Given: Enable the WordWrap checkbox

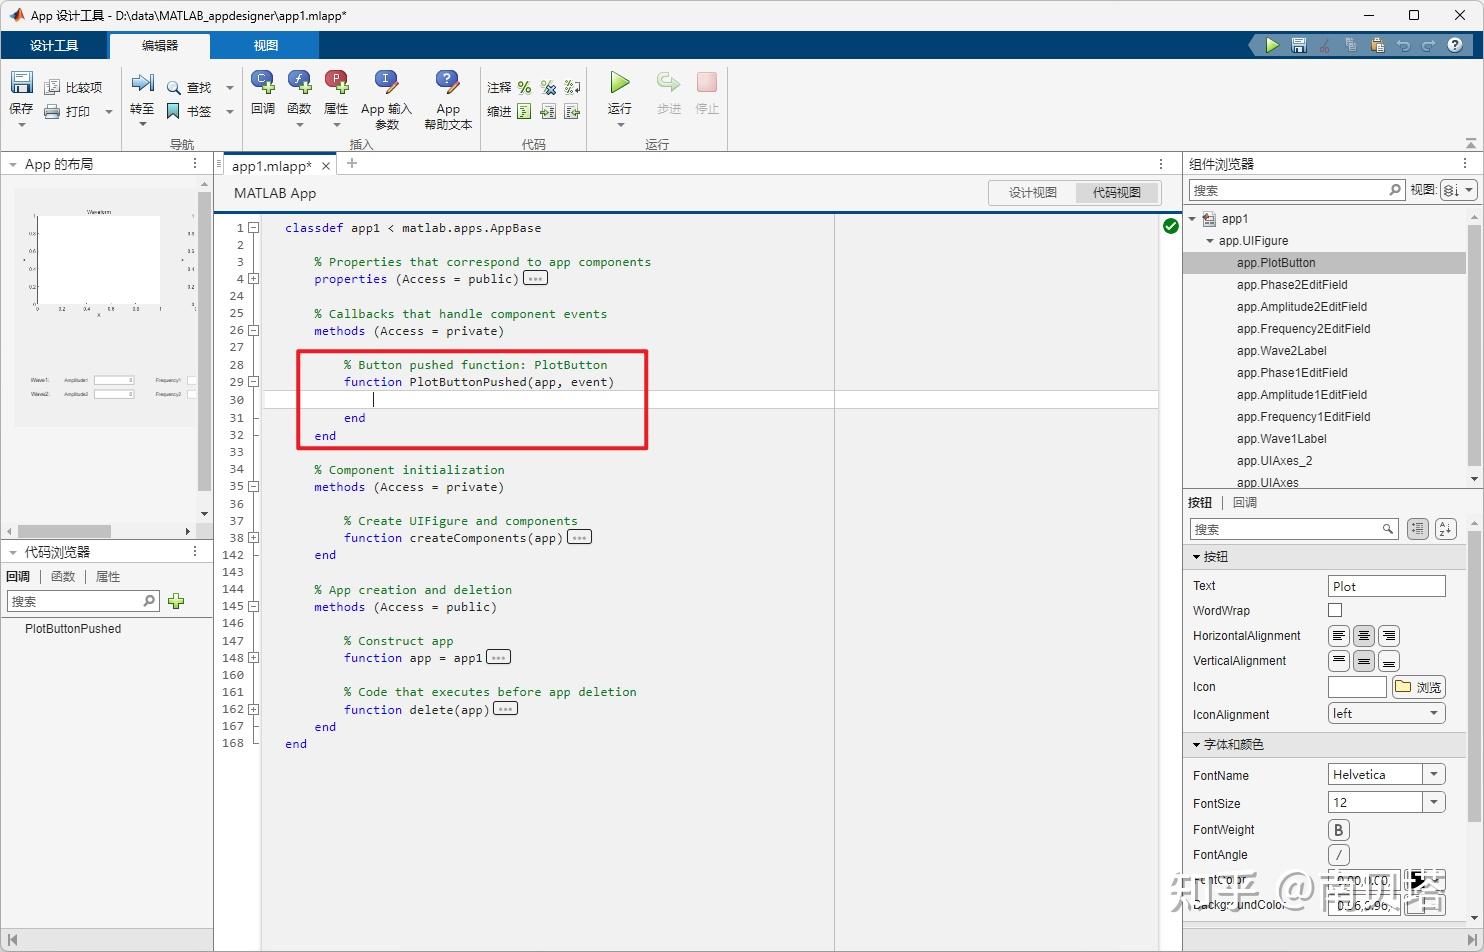Looking at the screenshot, I should (1335, 610).
